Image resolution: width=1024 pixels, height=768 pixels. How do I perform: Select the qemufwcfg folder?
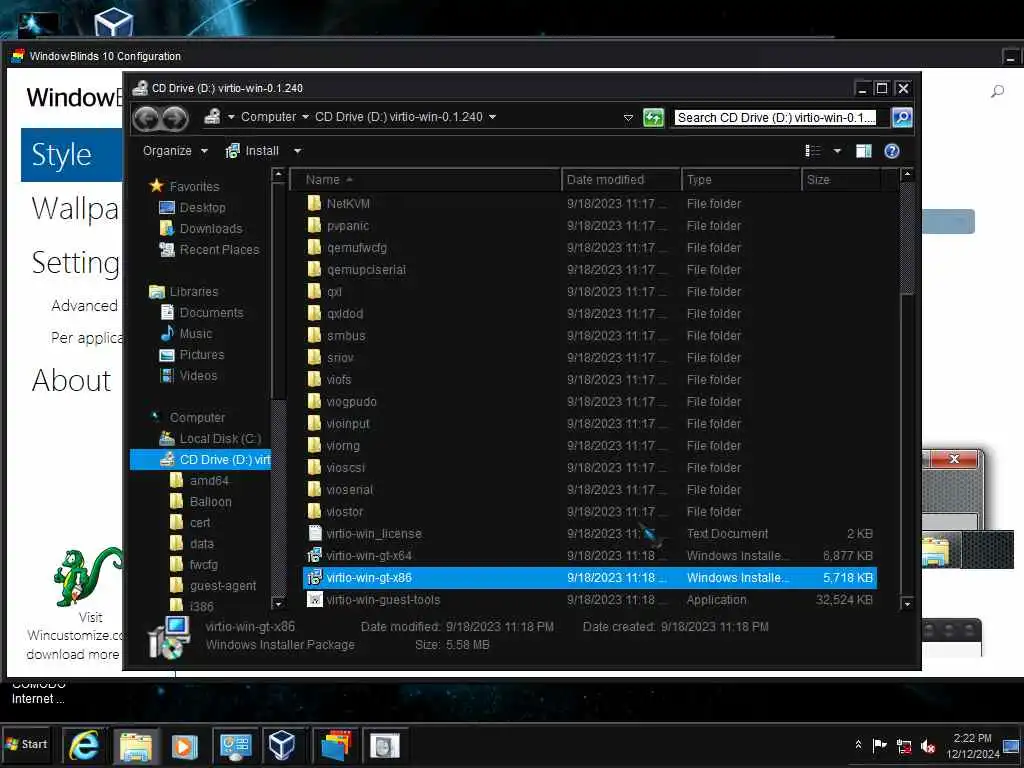pyautogui.click(x=357, y=248)
